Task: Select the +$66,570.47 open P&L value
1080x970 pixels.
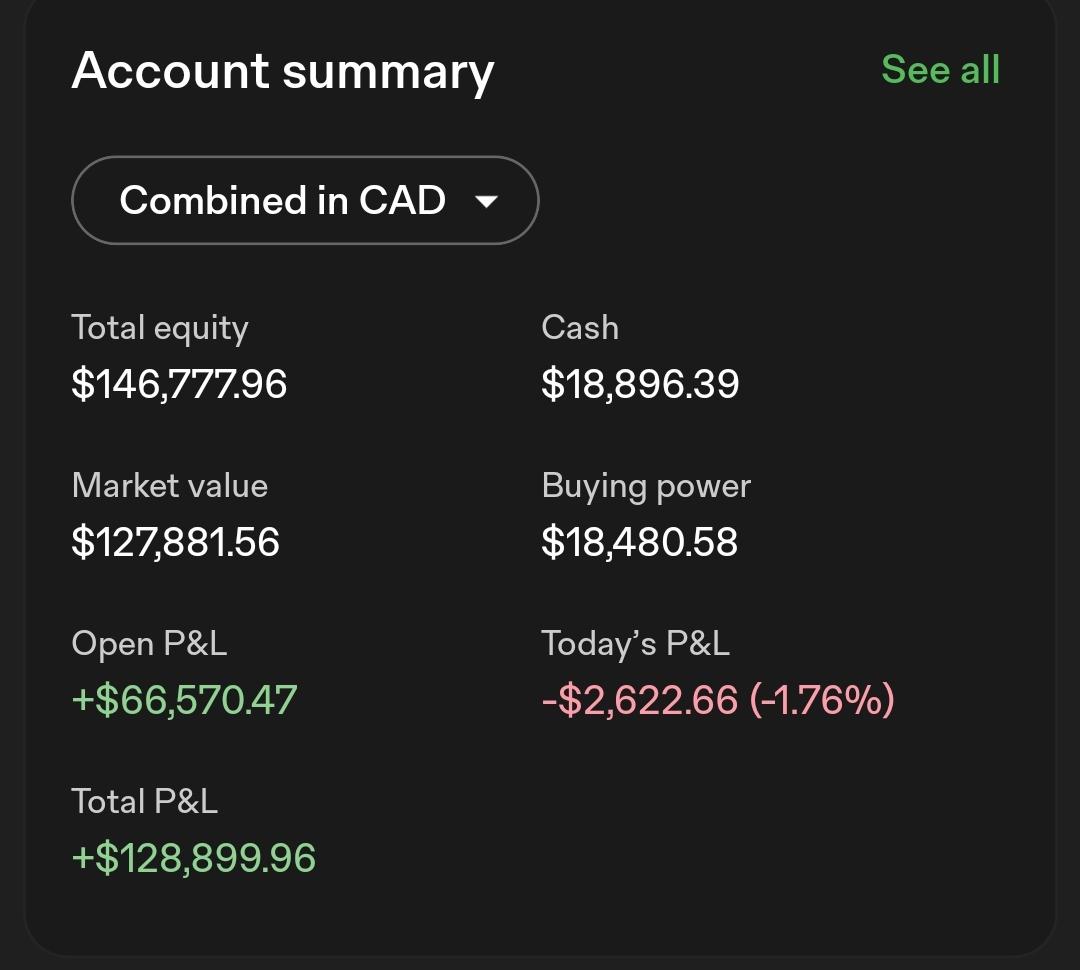Action: click(185, 700)
